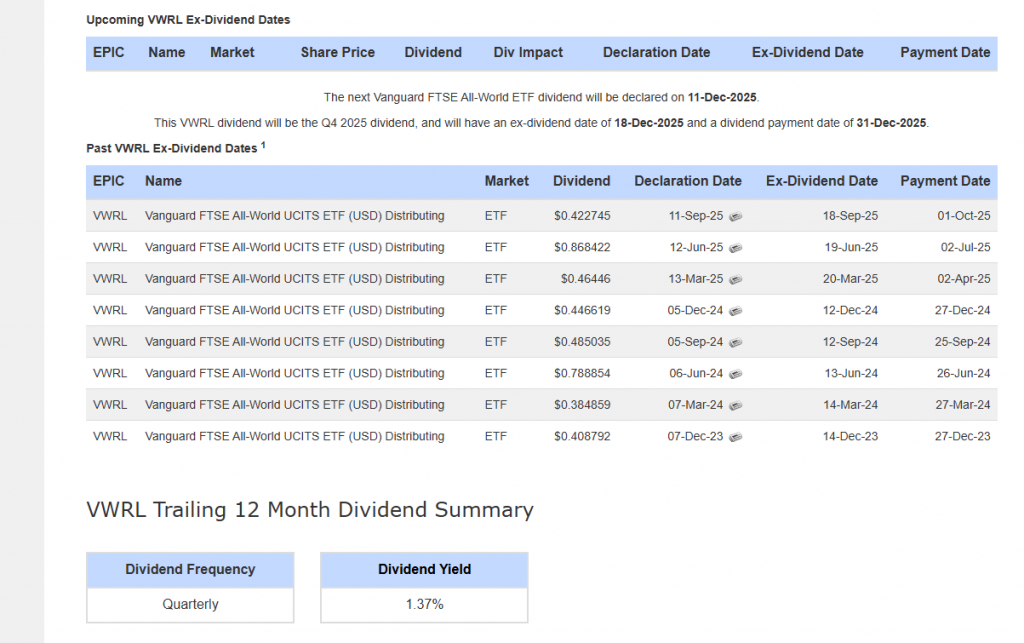Select Ex-Dividend Date header in past dividends table
The width and height of the screenshot is (1024, 643).
pyautogui.click(x=821, y=181)
